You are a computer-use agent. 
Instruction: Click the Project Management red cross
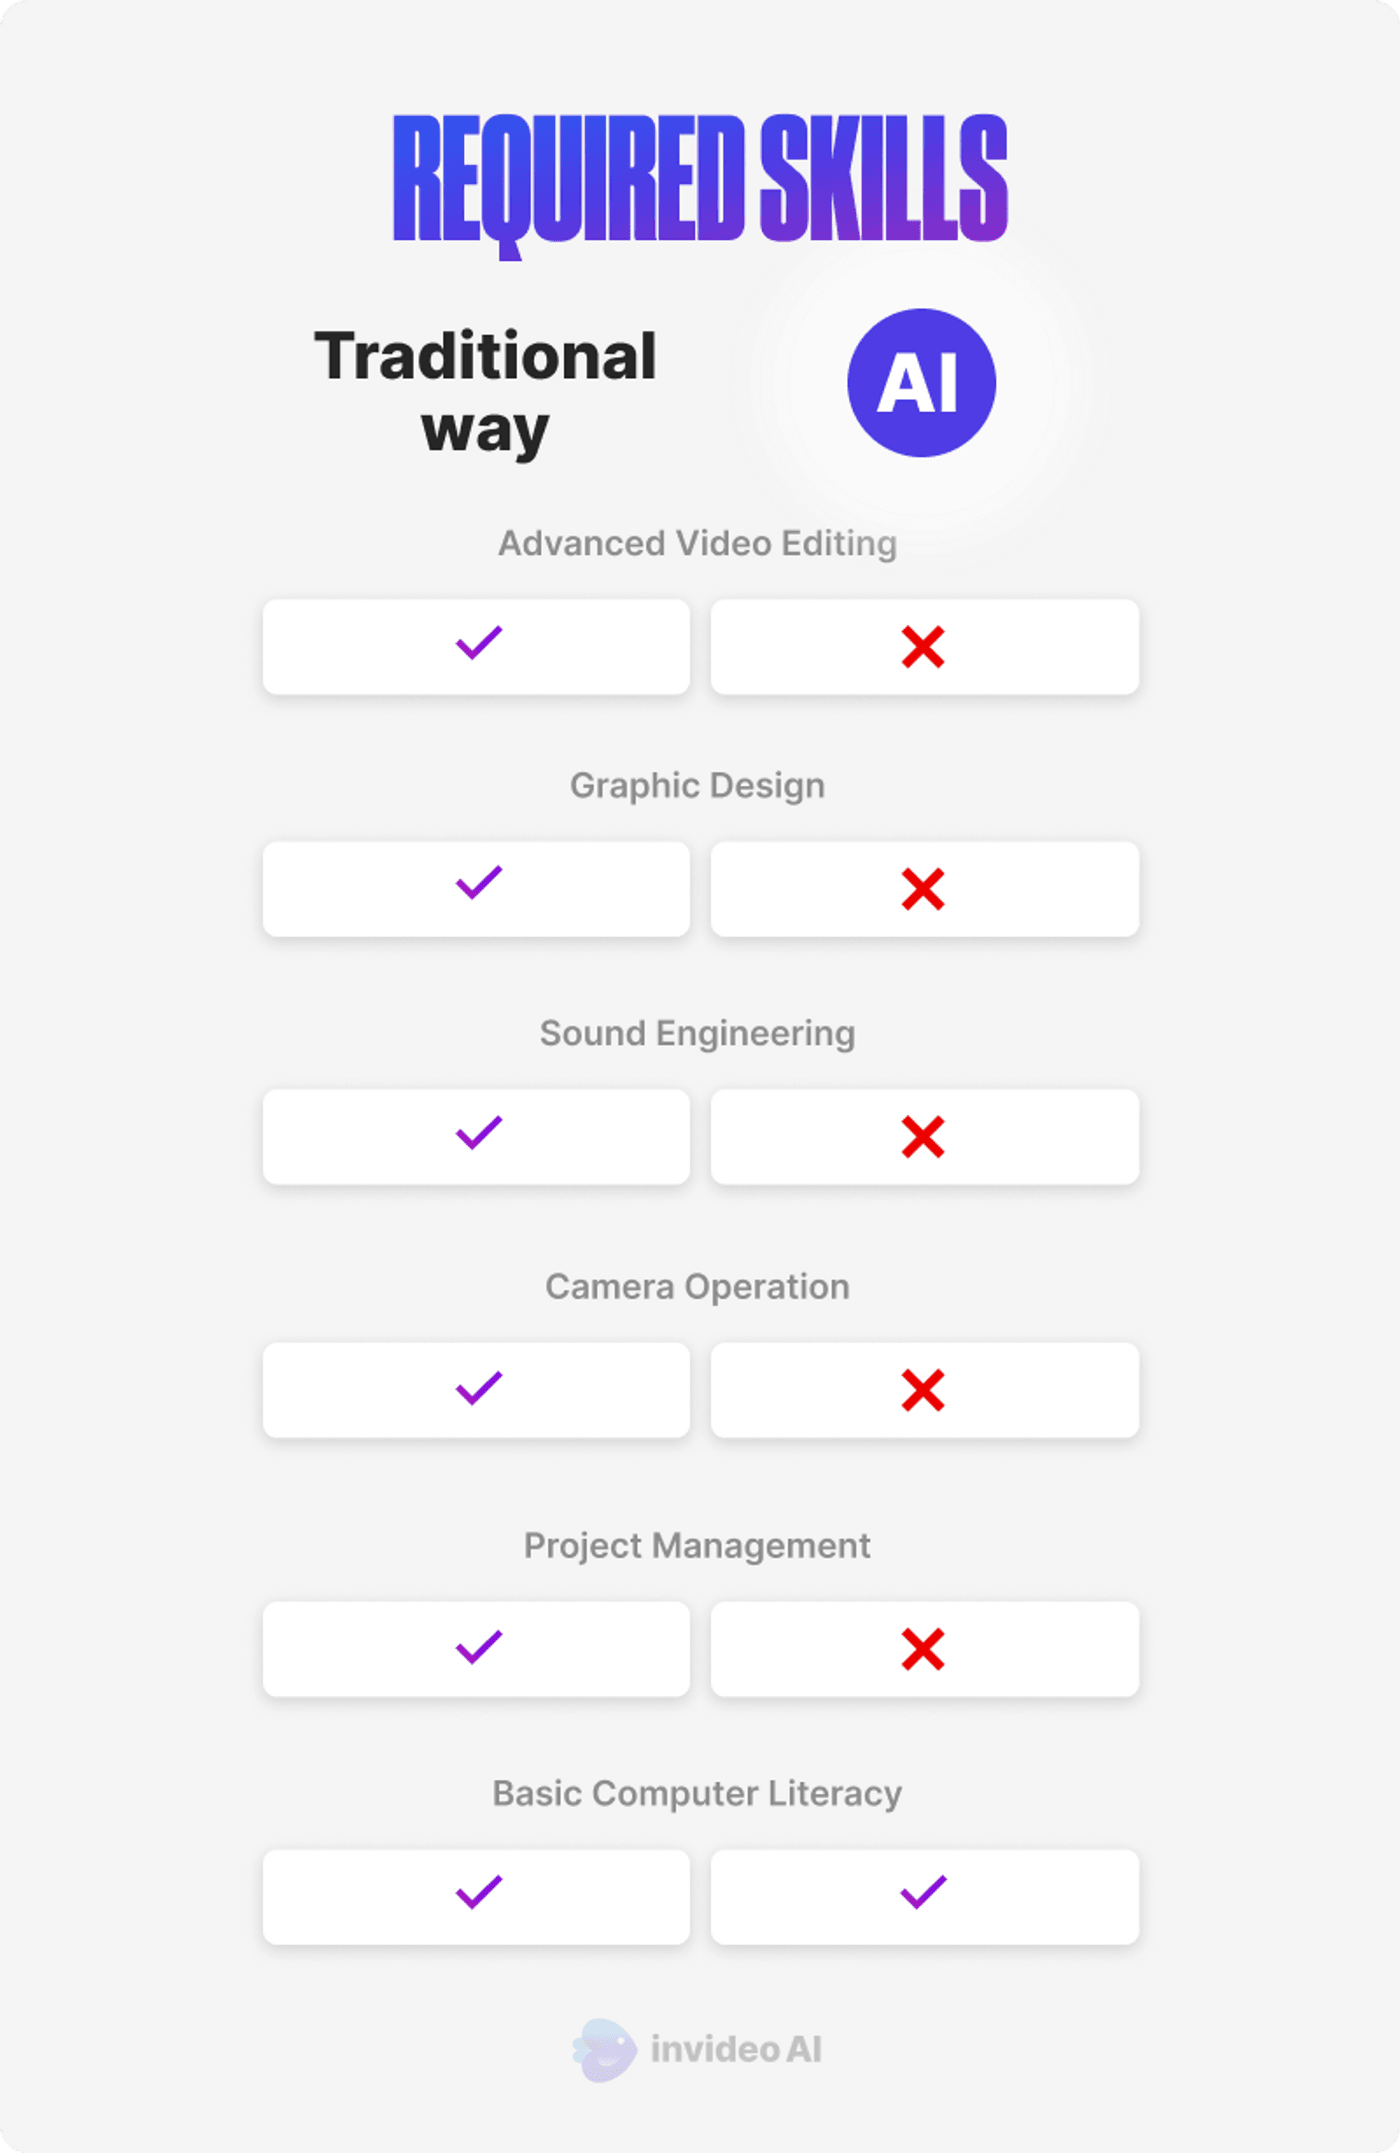tap(923, 1649)
